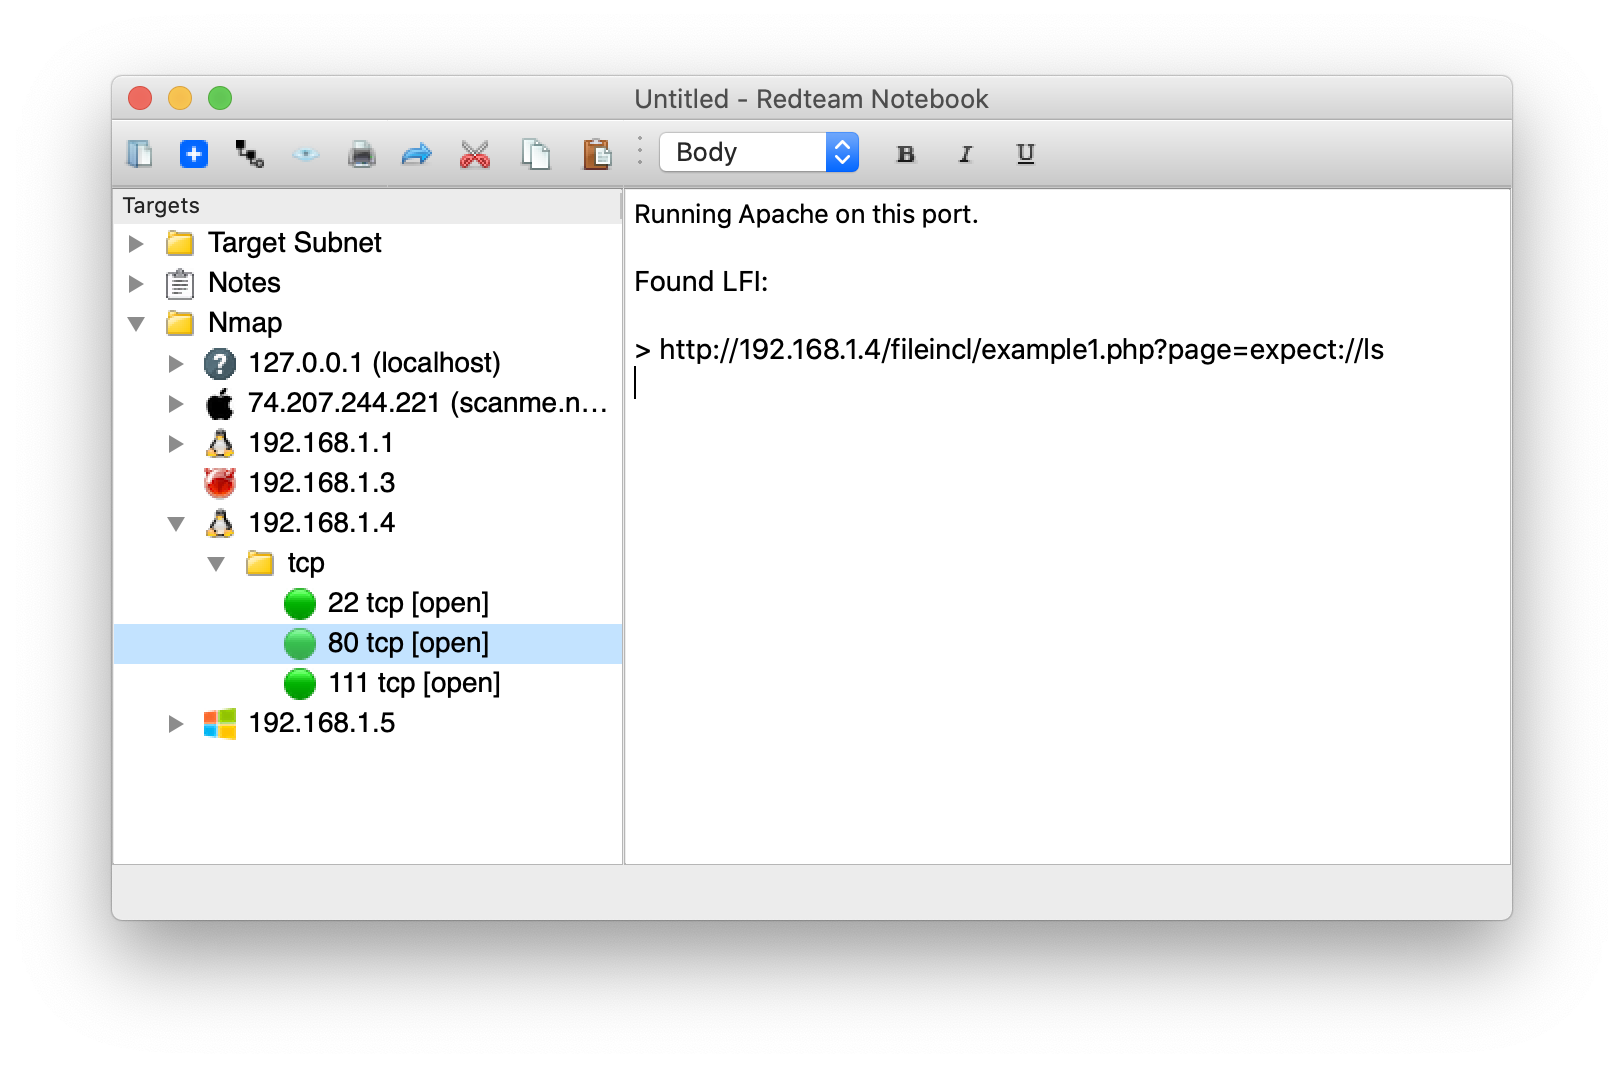Click the FreeBSD daemon icon for 192.168.1.3
Screen dimensions: 1624x1068
tap(220, 483)
